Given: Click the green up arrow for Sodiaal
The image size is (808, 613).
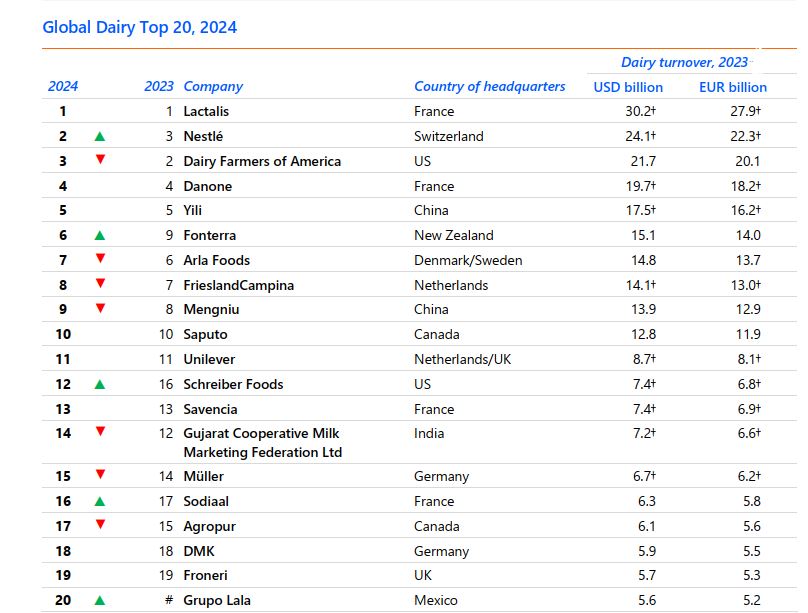Looking at the screenshot, I should [x=99, y=501].
